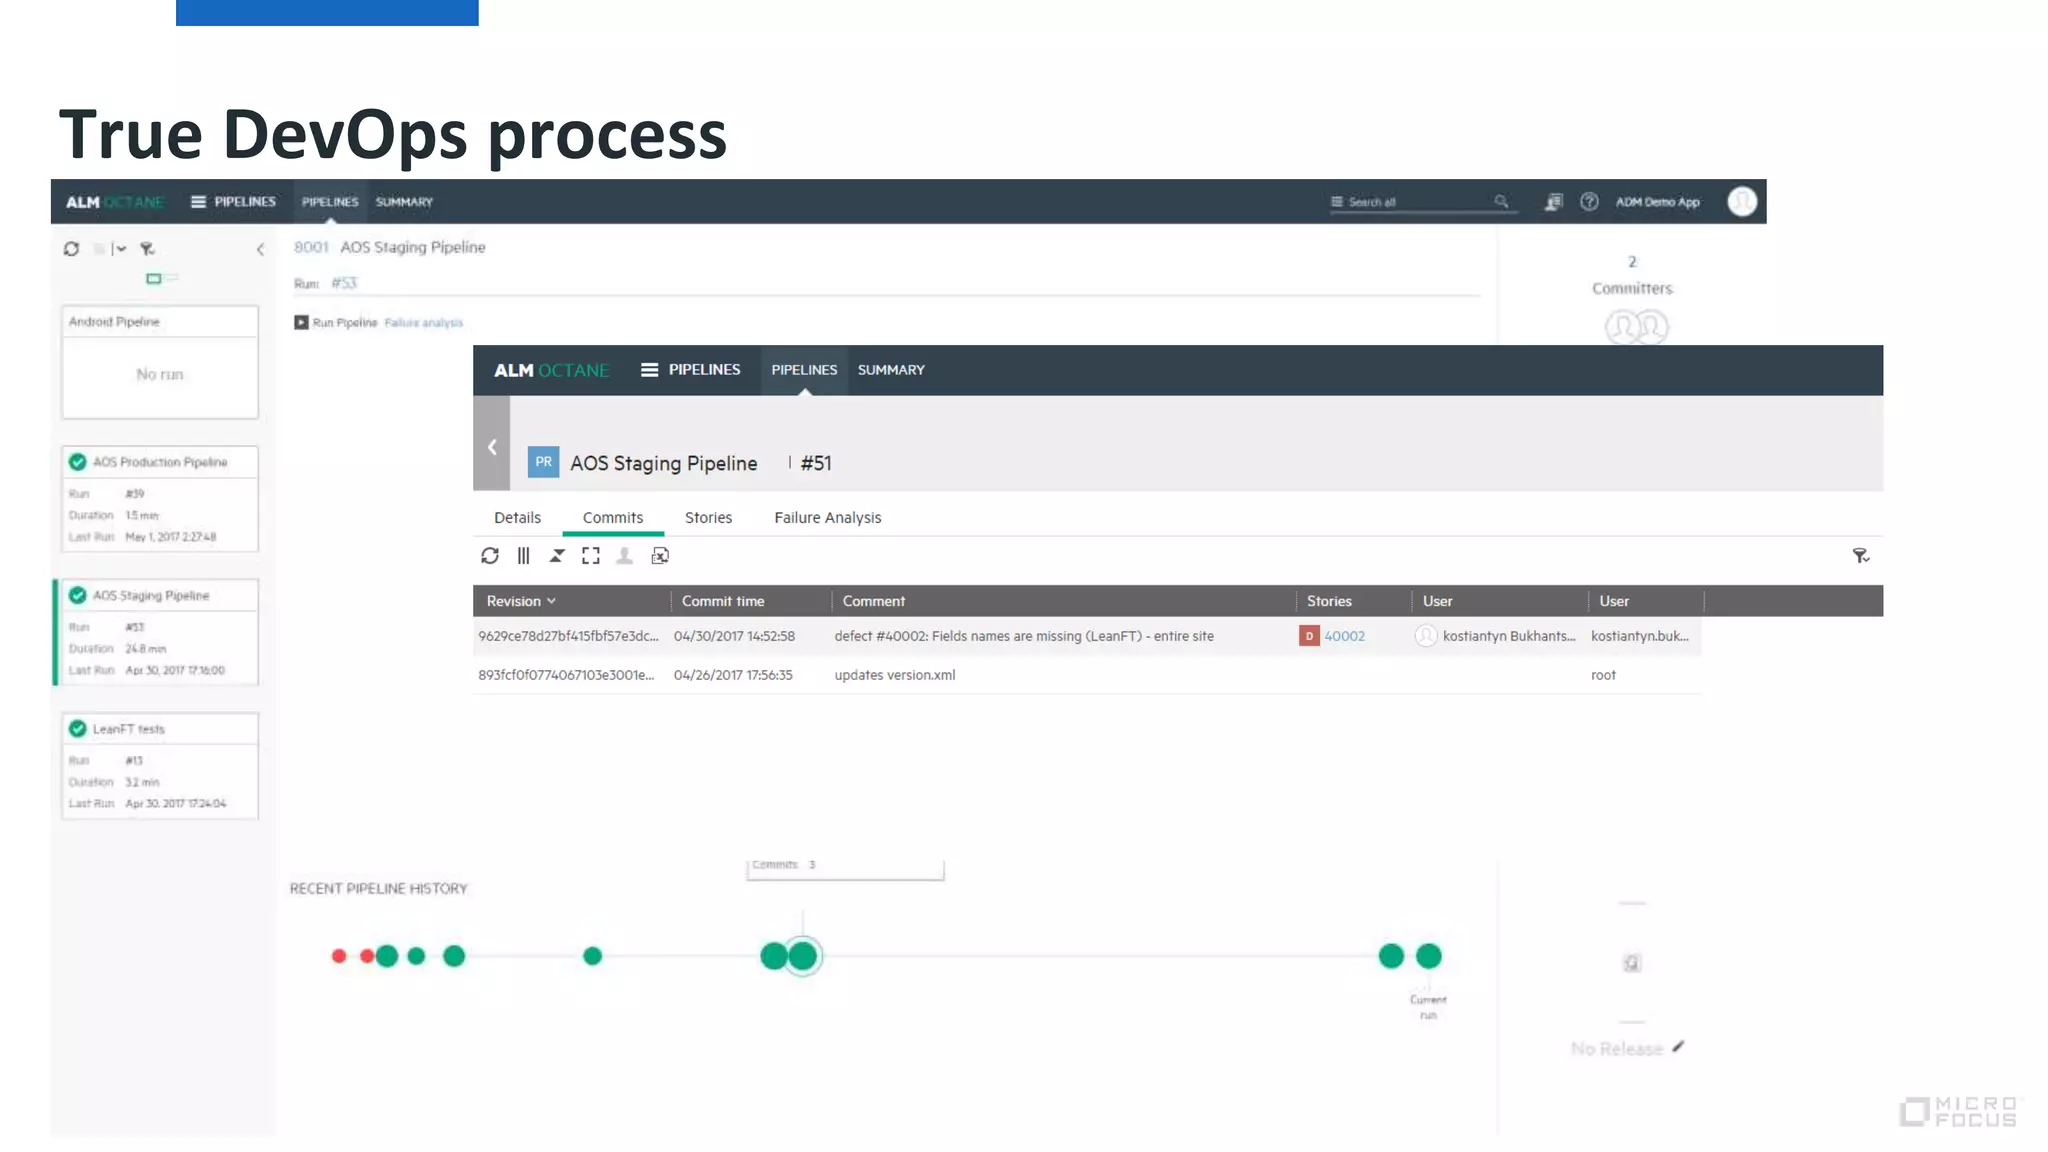Select PIPELINES tab in foreground header
The image size is (2048, 1152).
(804, 370)
